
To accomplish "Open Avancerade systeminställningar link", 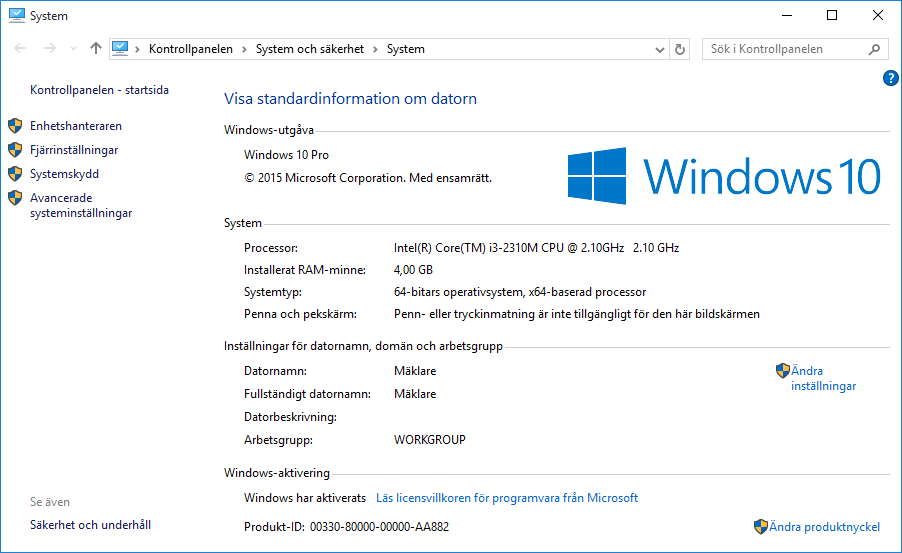I will (x=81, y=205).
